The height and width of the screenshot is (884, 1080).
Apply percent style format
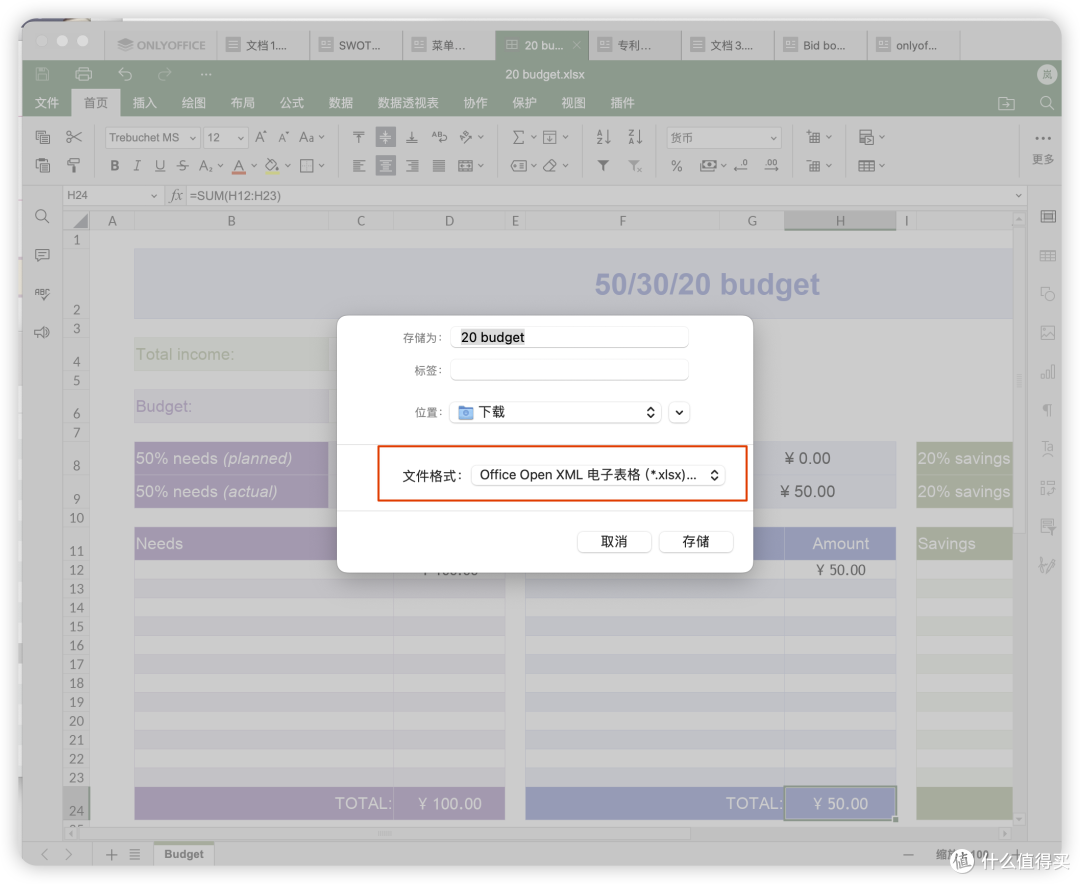(676, 166)
